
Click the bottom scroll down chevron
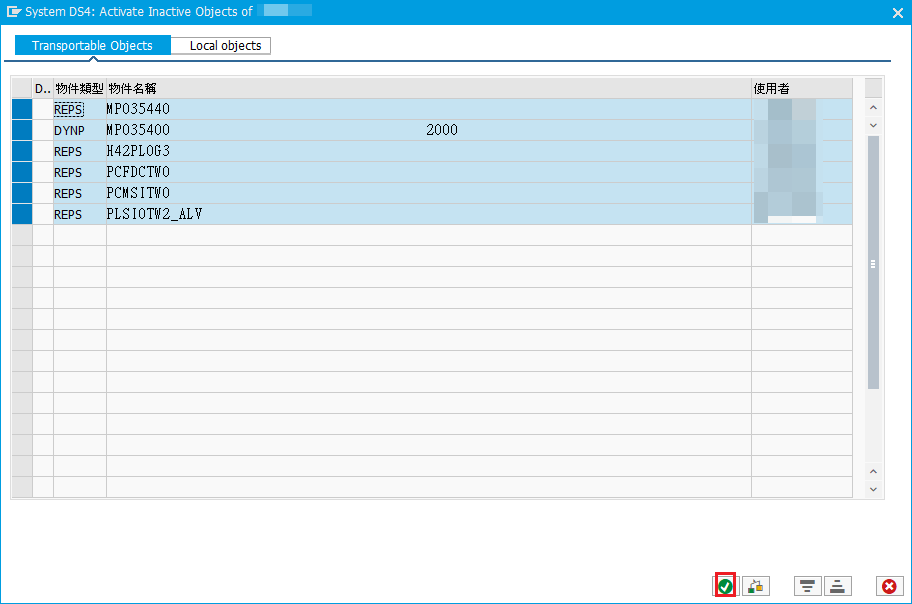(x=873, y=489)
